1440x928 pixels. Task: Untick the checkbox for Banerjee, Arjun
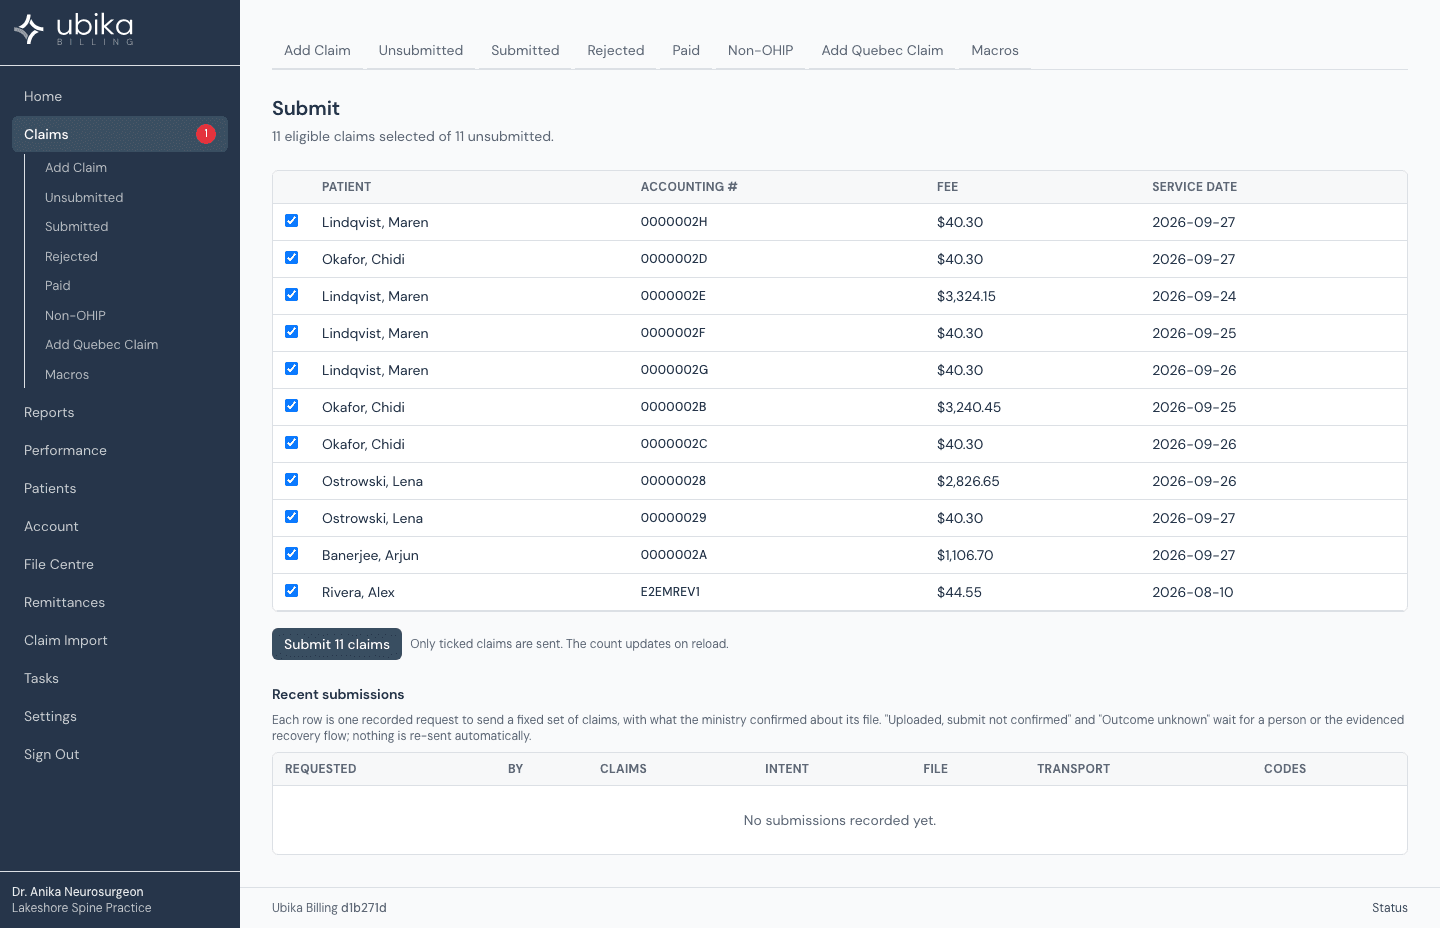coord(291,554)
